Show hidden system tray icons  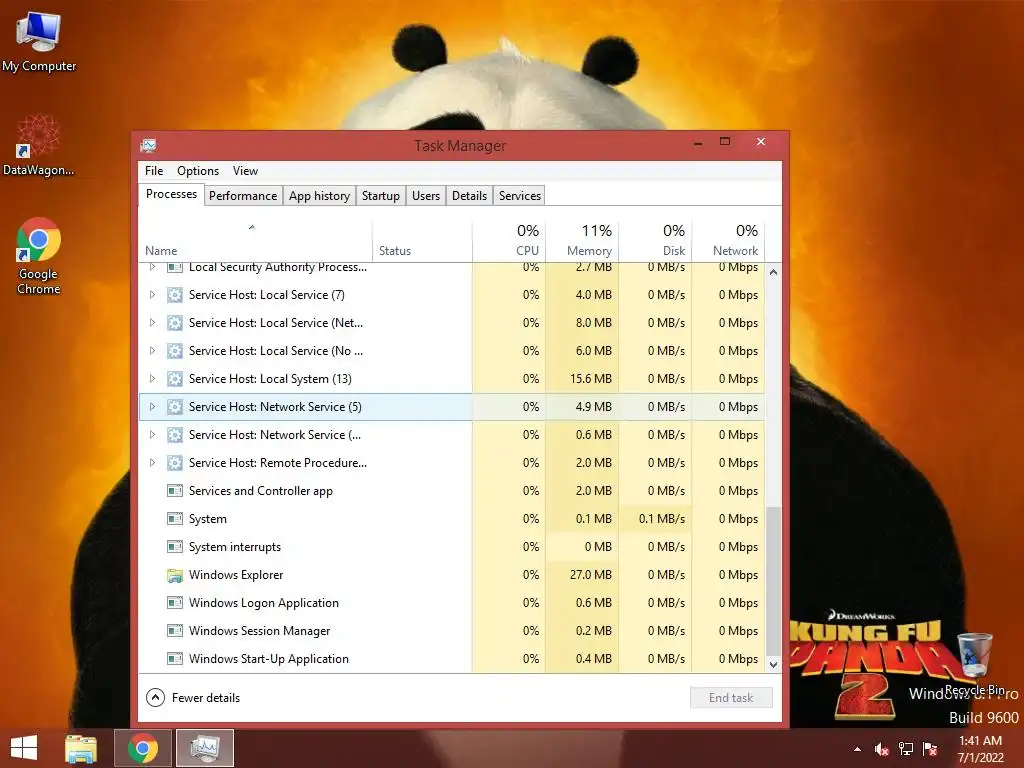click(x=857, y=749)
